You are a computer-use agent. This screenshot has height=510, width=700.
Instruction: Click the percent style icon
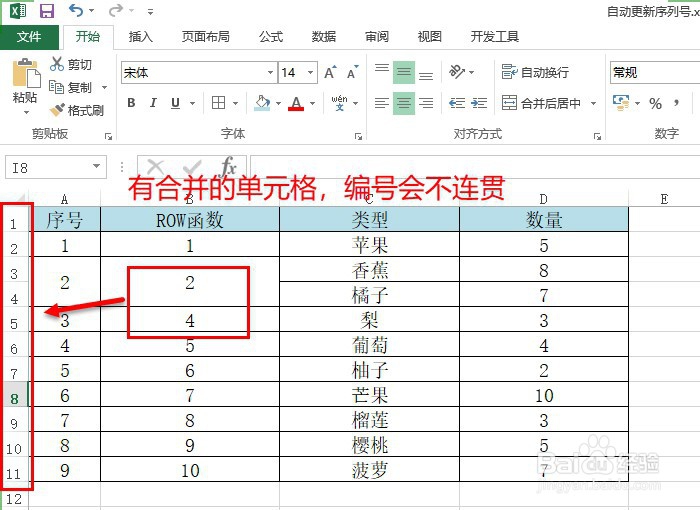[x=655, y=104]
